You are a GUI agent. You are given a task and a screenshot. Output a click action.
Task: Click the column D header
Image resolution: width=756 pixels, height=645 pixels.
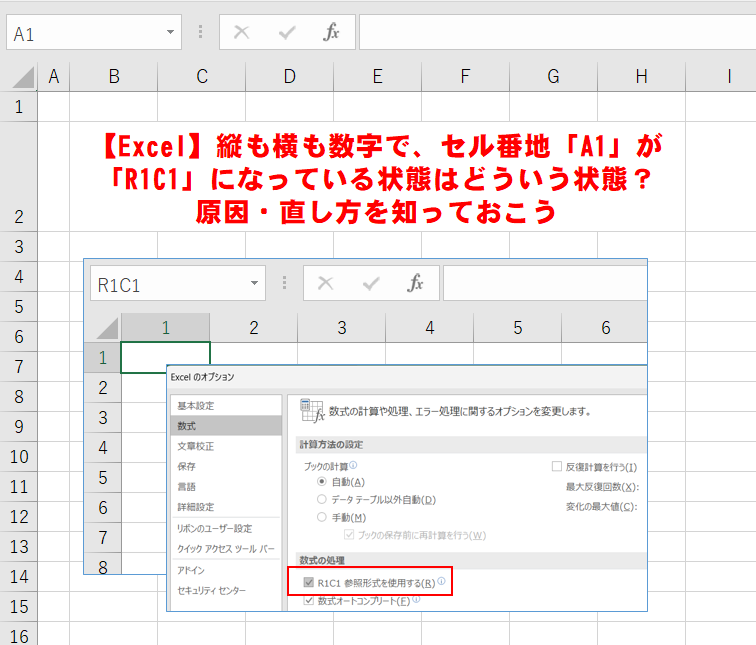(x=289, y=76)
